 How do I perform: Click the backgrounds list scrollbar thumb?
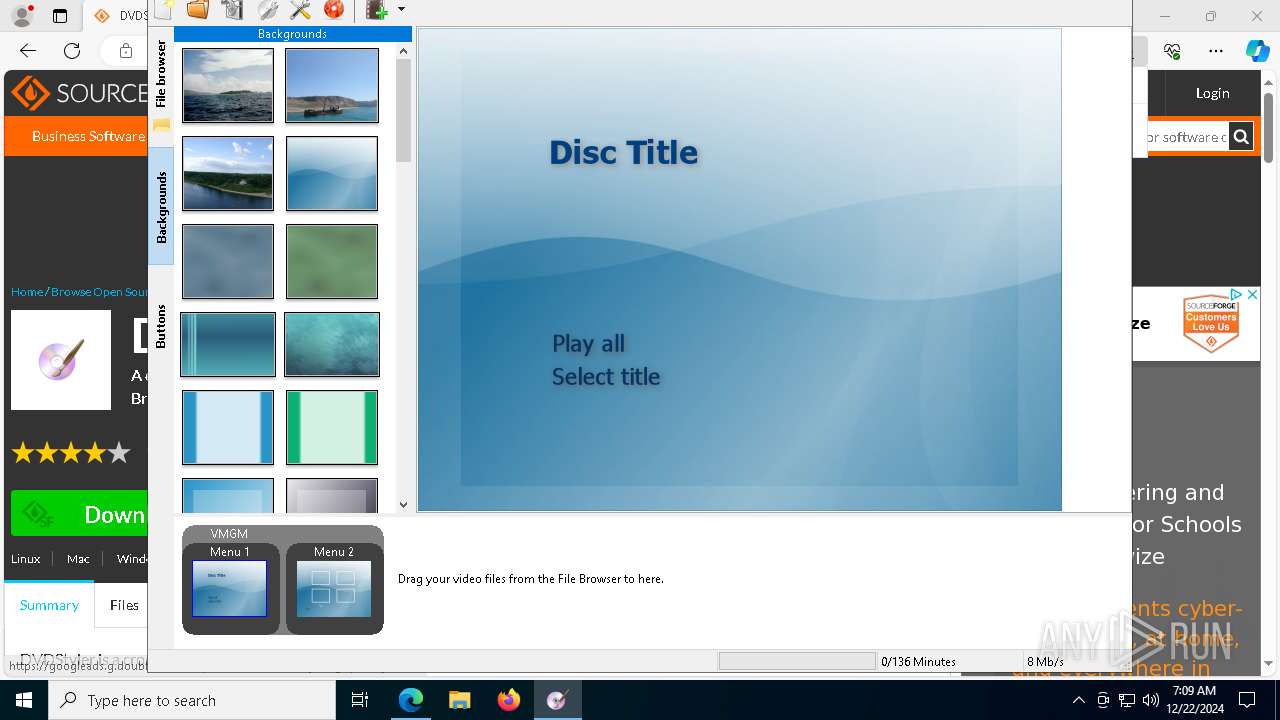point(404,110)
